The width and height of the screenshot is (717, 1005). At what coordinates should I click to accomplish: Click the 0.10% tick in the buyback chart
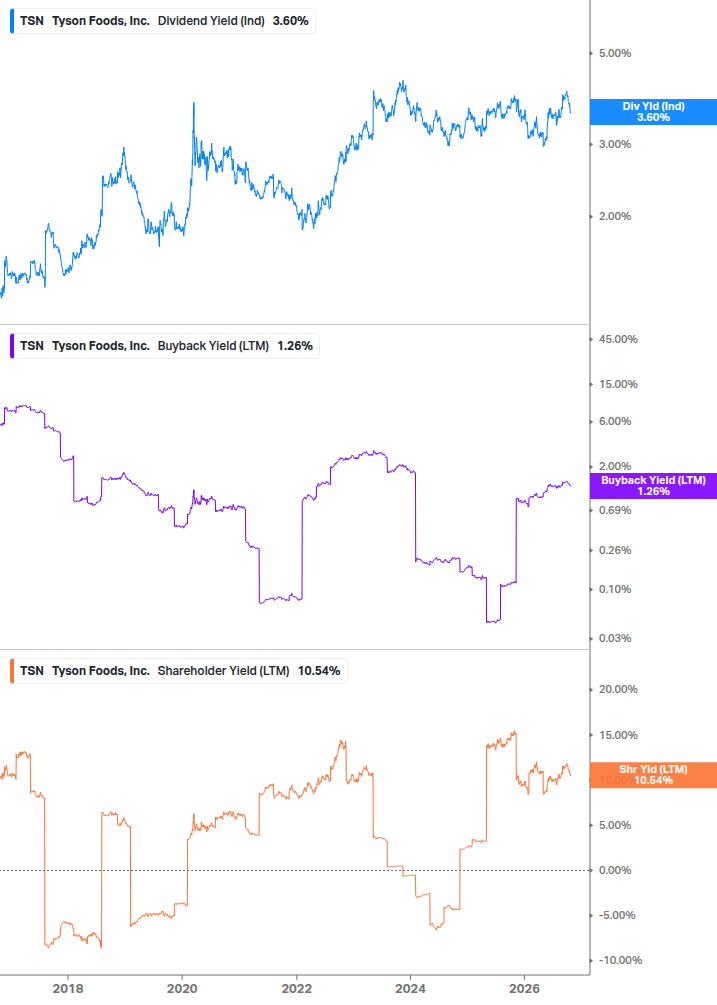[615, 590]
